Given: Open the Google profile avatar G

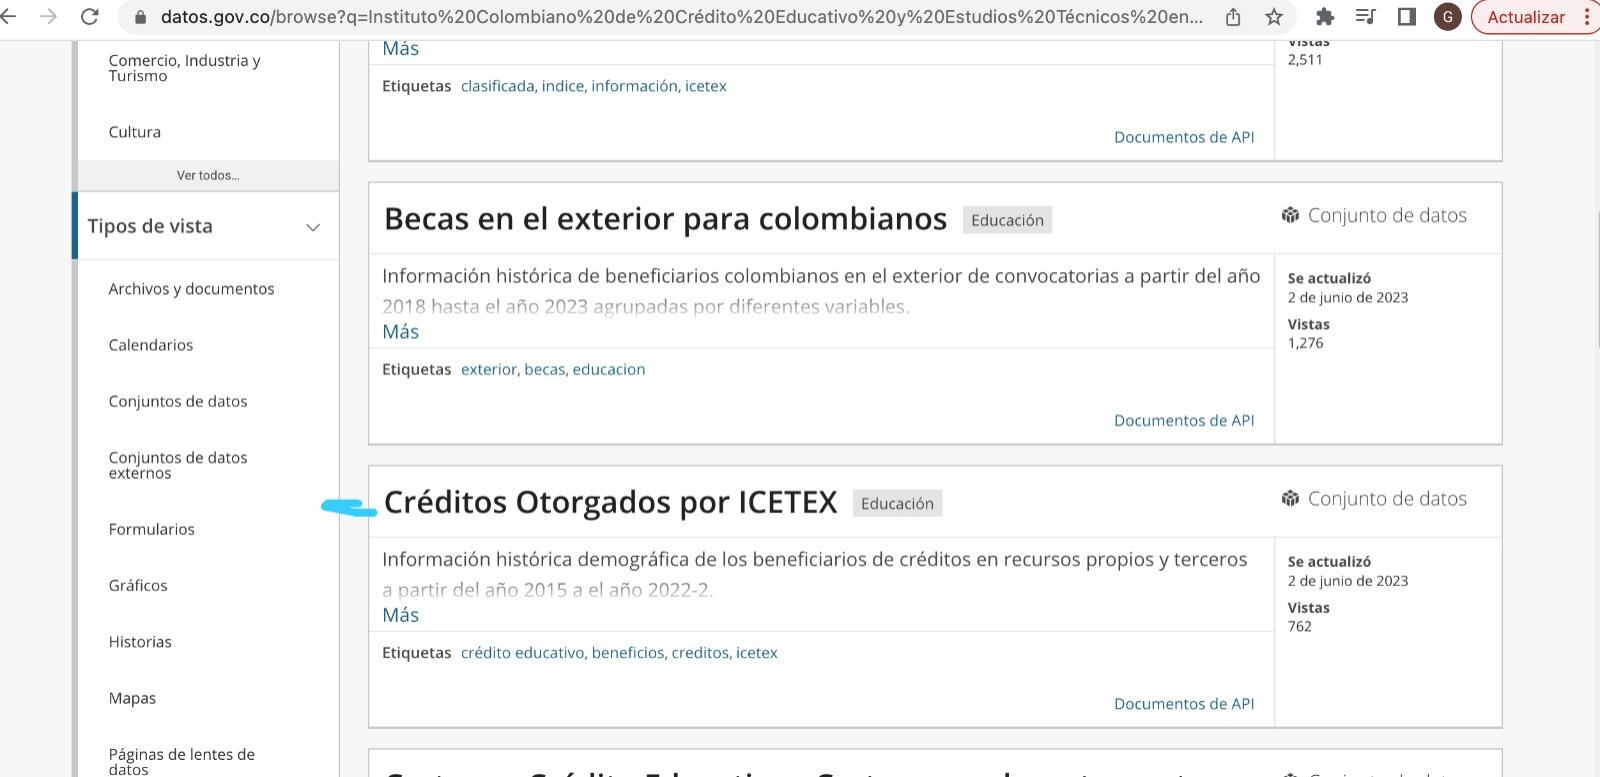Looking at the screenshot, I should (1447, 17).
